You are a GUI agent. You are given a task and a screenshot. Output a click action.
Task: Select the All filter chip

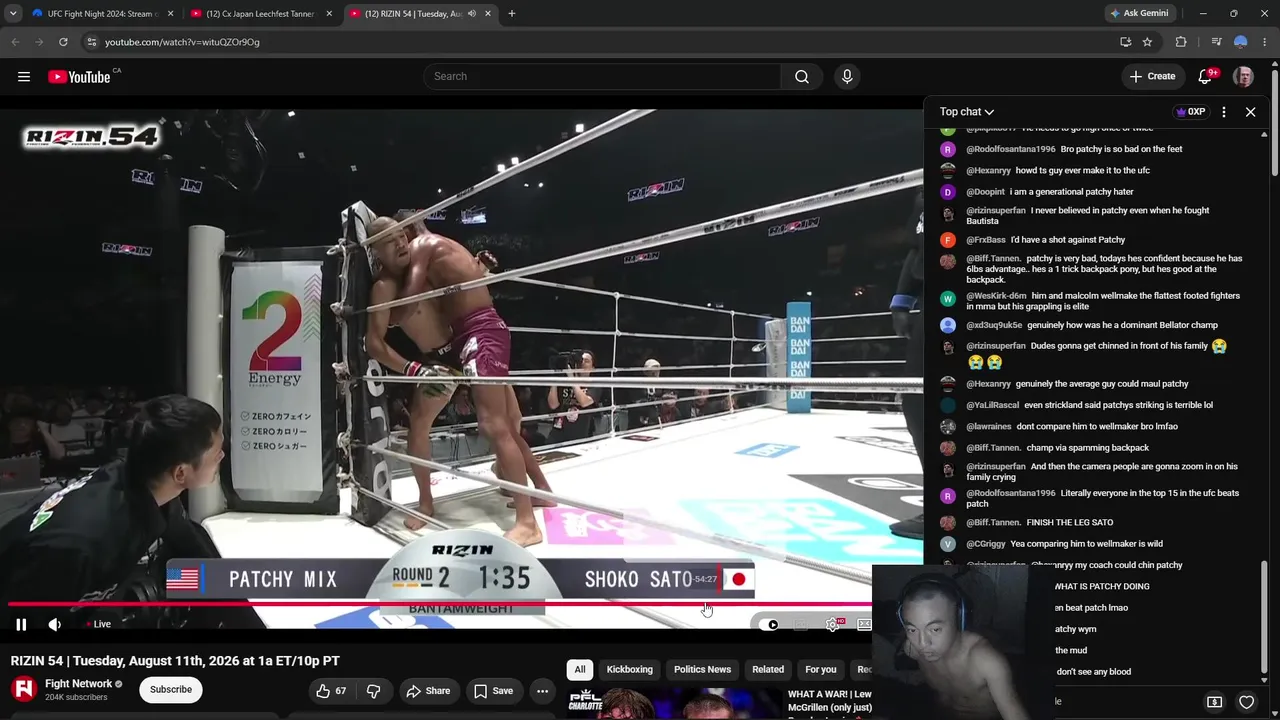[580, 670]
